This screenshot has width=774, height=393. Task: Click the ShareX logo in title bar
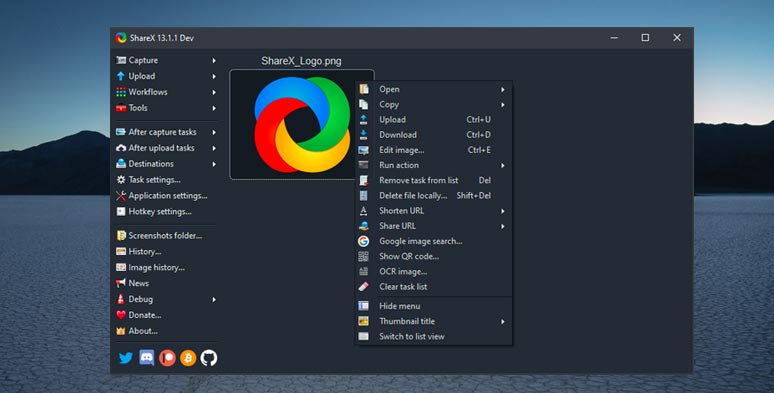point(121,38)
